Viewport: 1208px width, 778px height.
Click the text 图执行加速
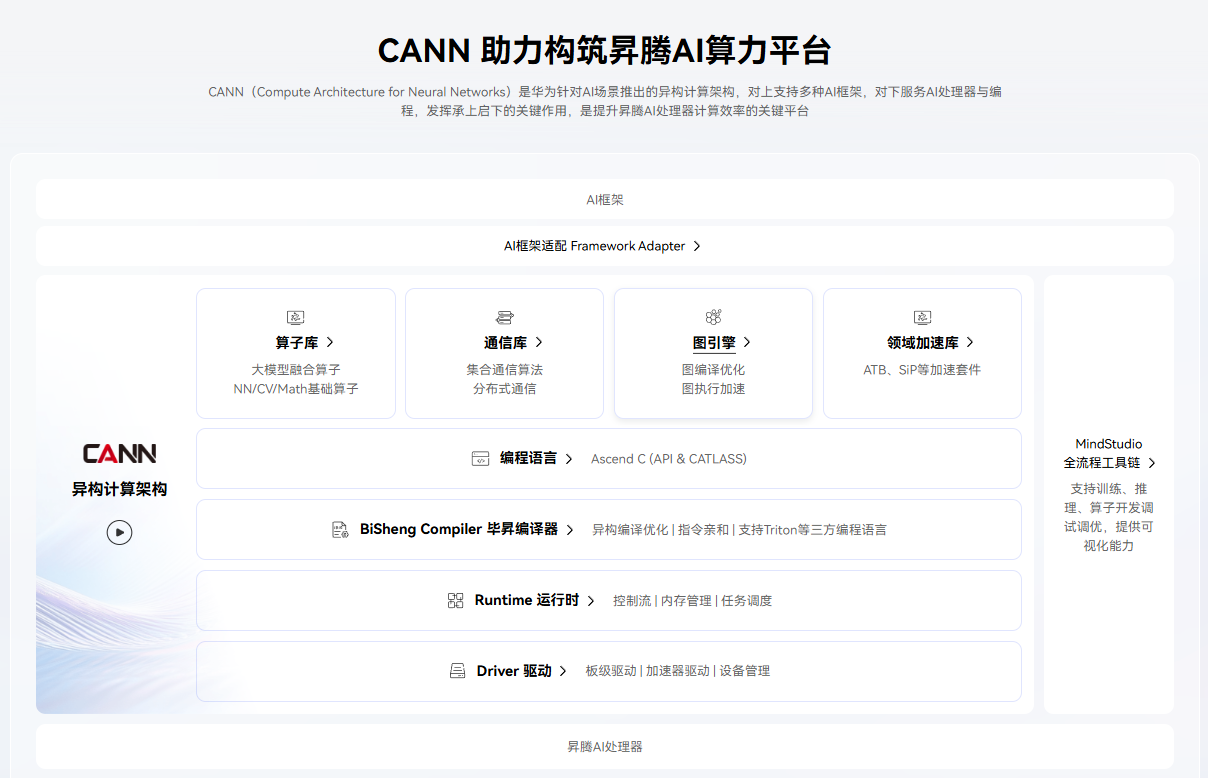click(x=713, y=389)
